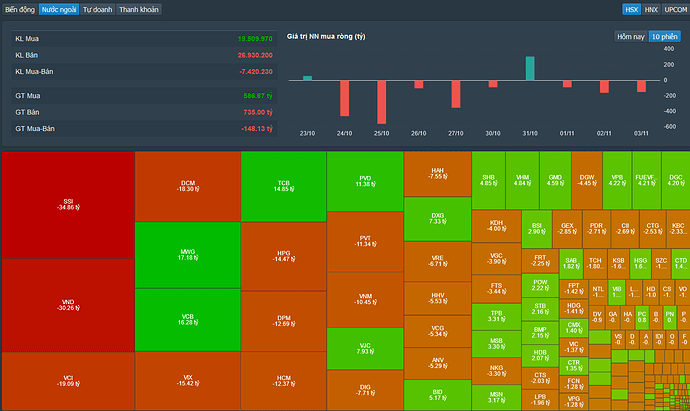Switch to the Biến động tab
690x411 pixels.
[20, 9]
